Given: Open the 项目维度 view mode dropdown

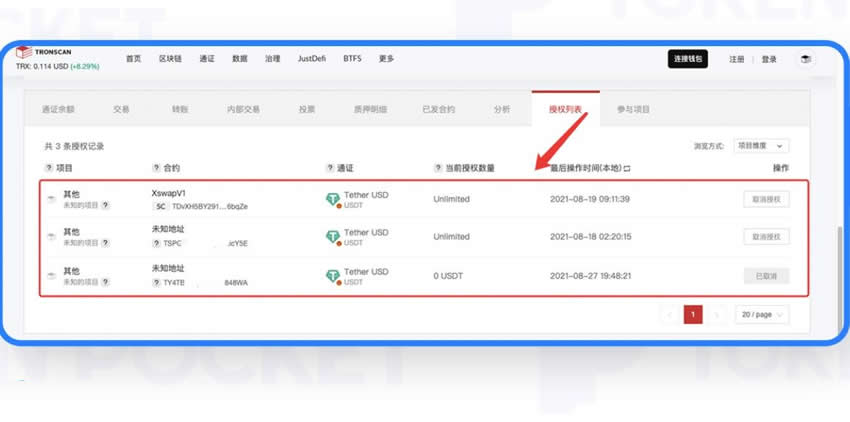Looking at the screenshot, I should click(760, 146).
